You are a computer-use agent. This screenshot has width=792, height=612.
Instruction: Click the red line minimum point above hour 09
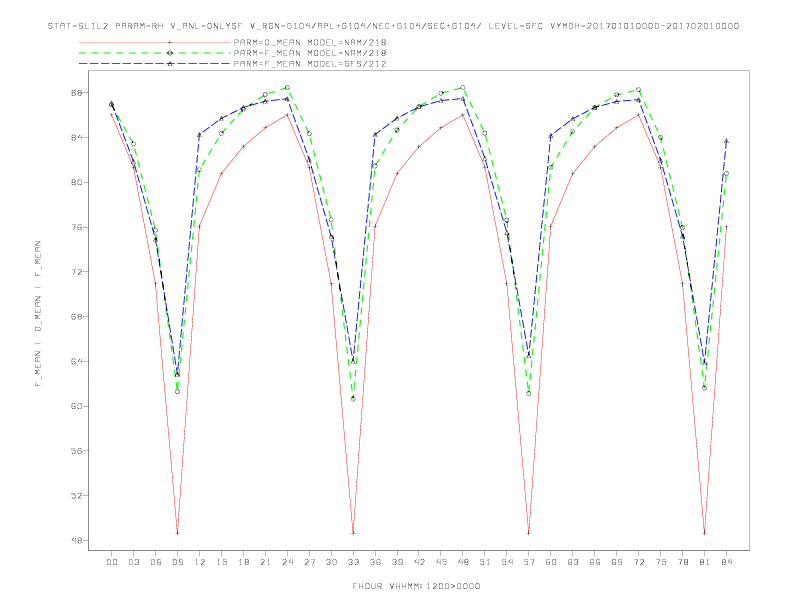pos(177,533)
